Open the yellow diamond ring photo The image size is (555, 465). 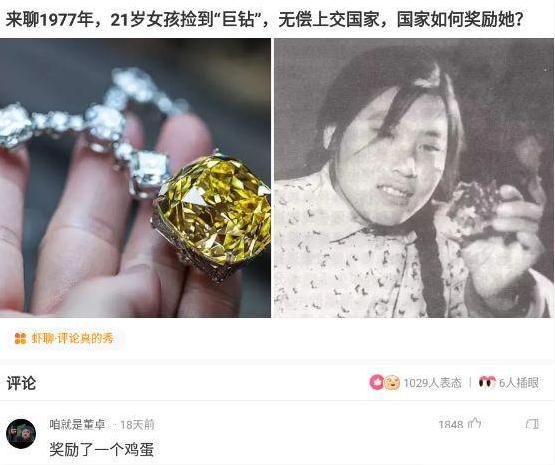(135, 178)
